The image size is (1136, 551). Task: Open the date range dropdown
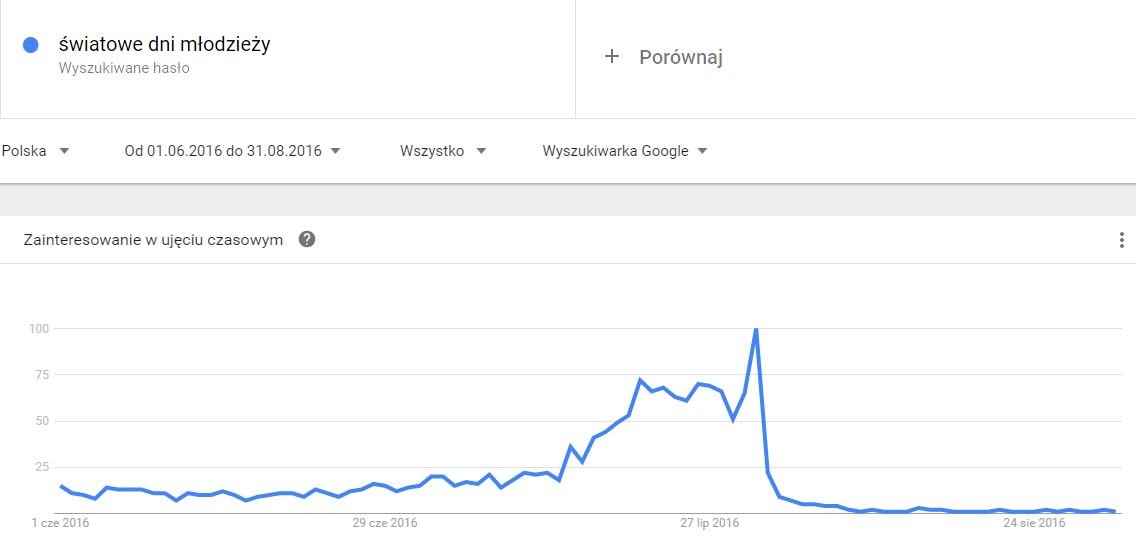(232, 151)
